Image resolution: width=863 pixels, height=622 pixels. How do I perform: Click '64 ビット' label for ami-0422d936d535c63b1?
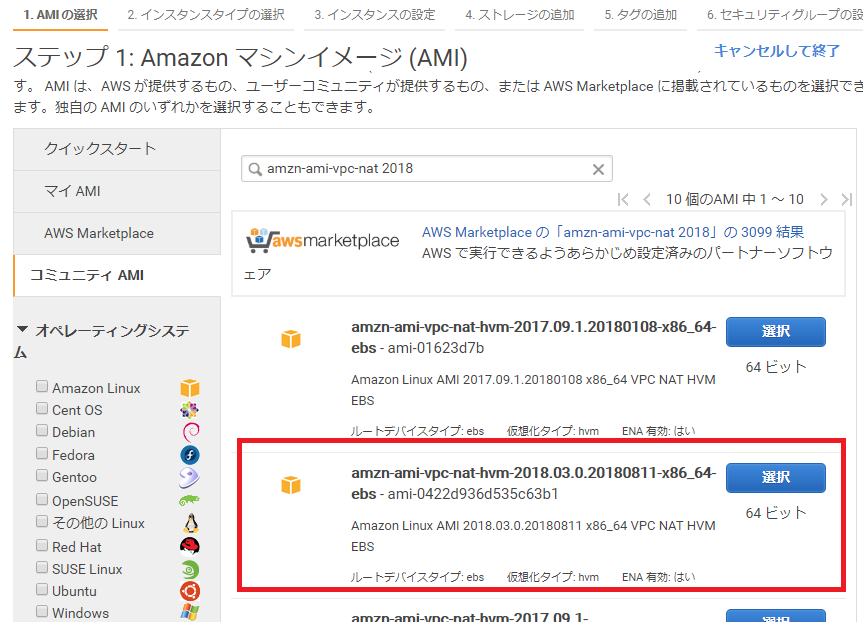click(x=776, y=513)
